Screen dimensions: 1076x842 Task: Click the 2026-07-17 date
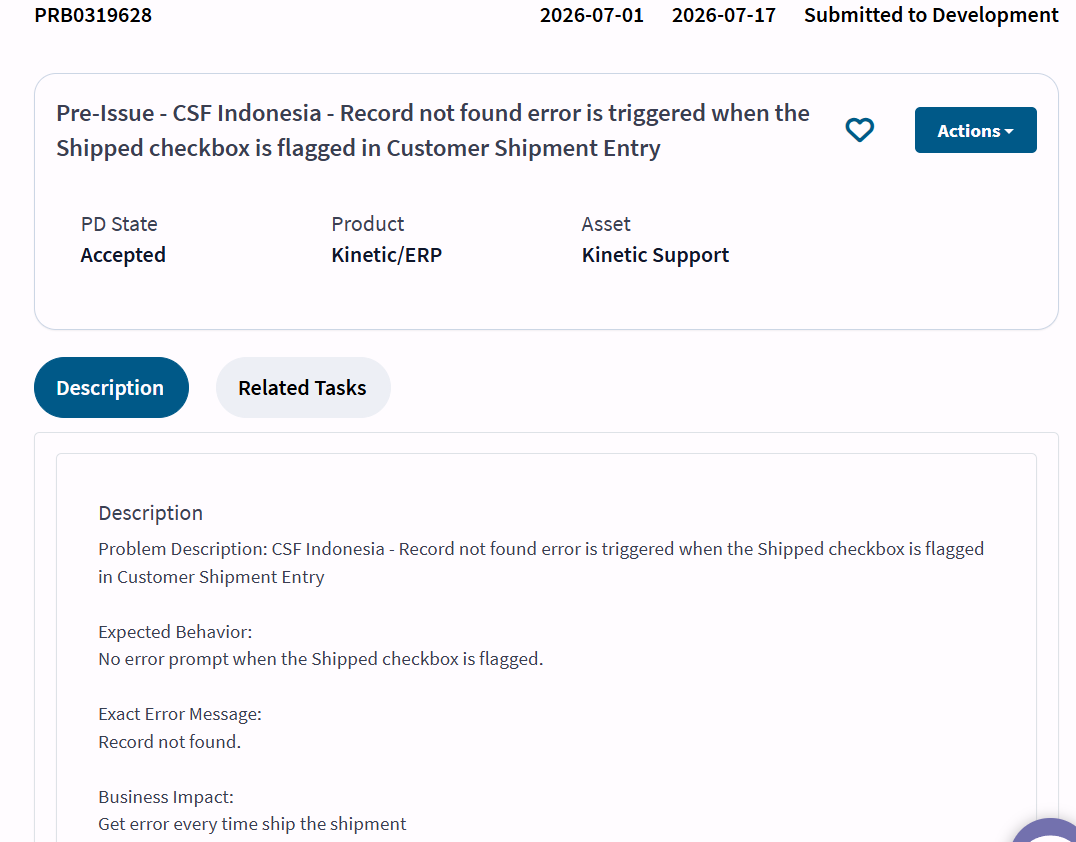tap(723, 15)
